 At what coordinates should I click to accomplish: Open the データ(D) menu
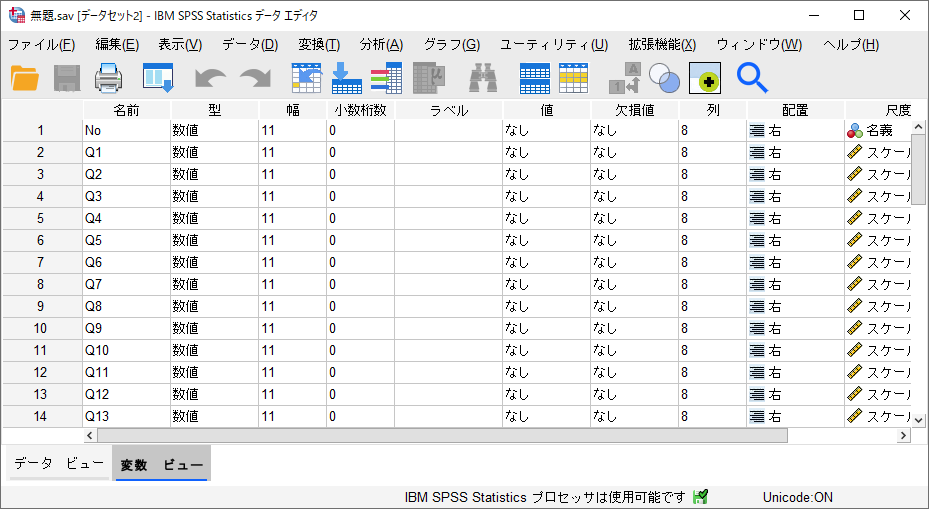point(250,45)
